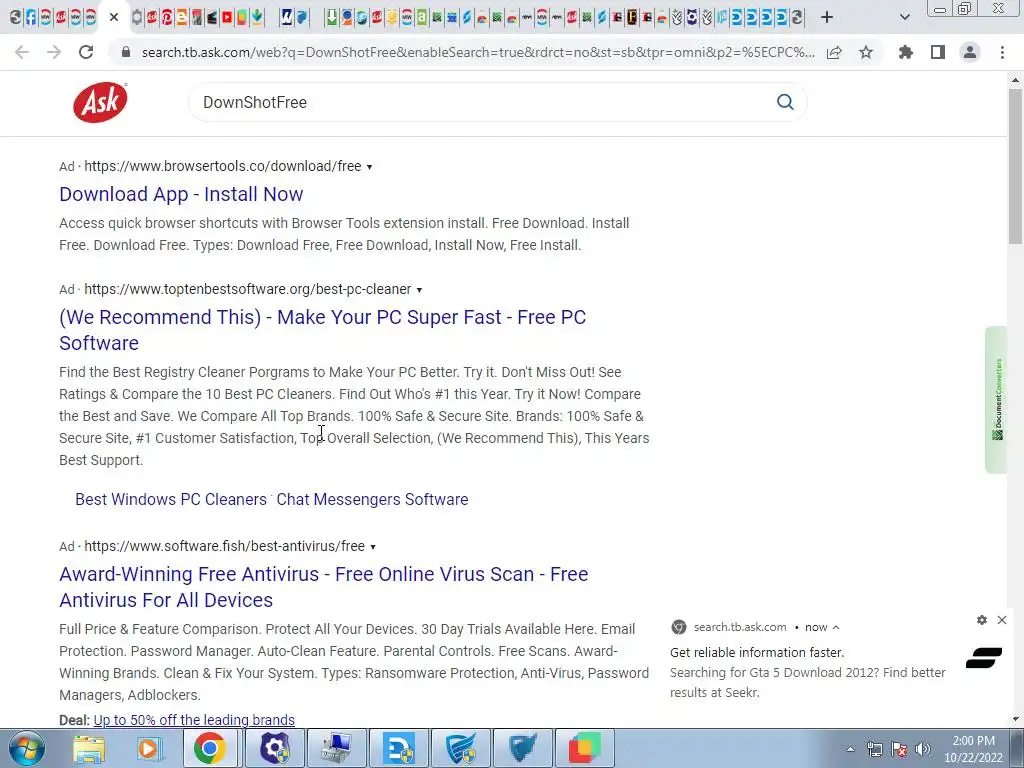
Task: Open 'Up to 50% off the leading brands' deal
Action: [194, 720]
